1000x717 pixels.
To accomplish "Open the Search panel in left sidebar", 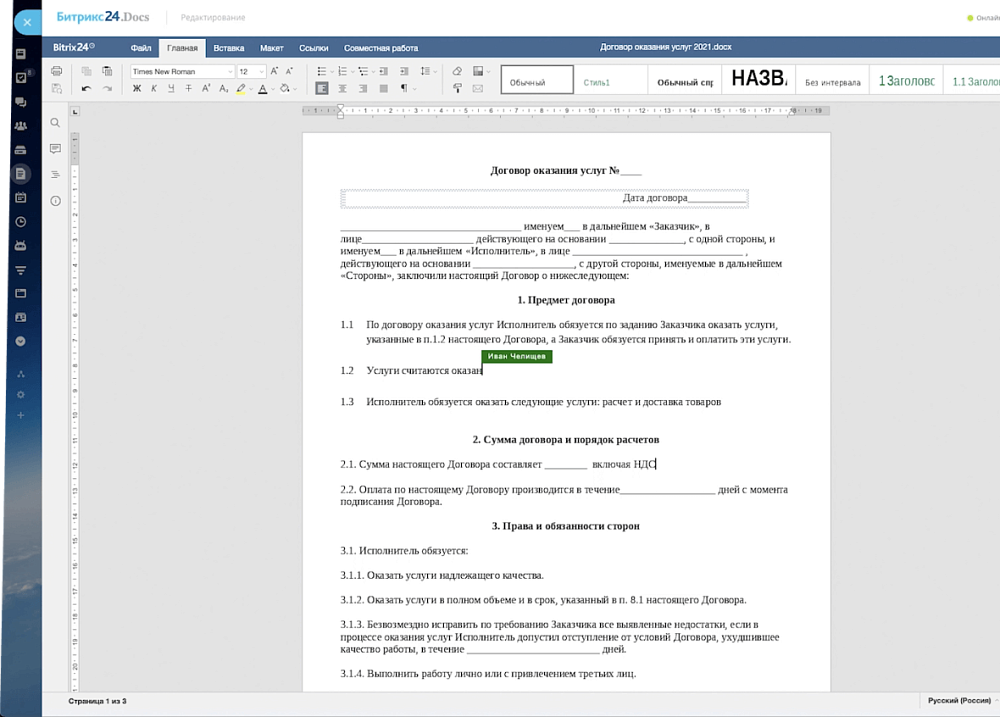I will tap(56, 123).
